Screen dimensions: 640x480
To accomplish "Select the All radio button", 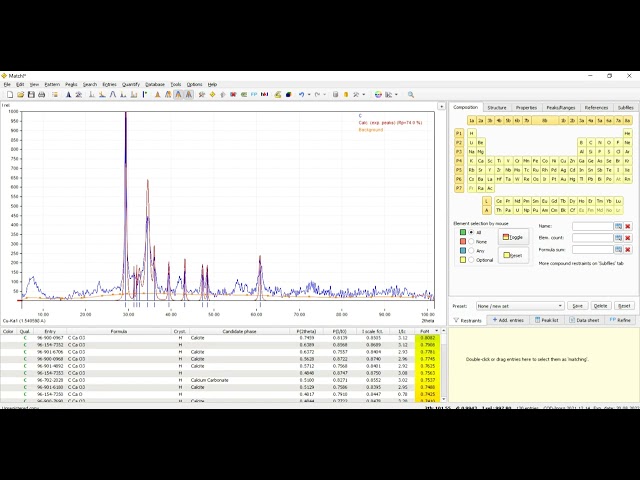I will pyautogui.click(x=471, y=232).
